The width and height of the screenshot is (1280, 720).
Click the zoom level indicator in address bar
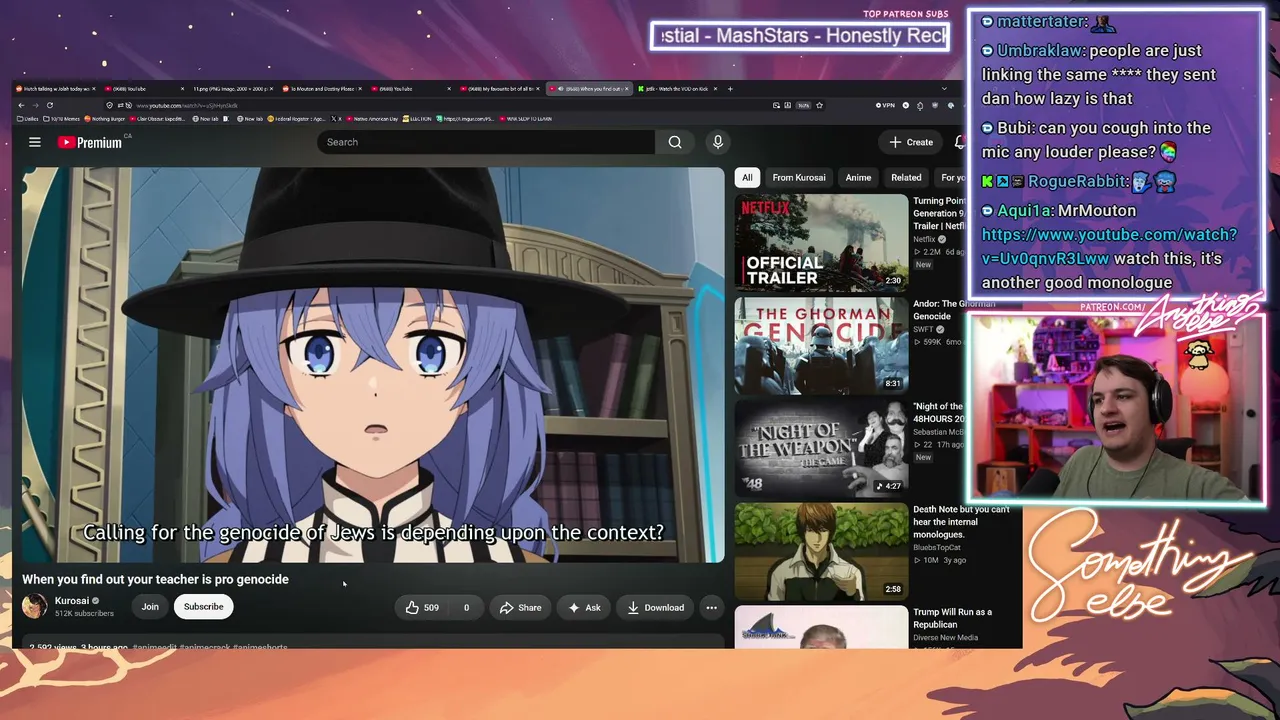(803, 105)
